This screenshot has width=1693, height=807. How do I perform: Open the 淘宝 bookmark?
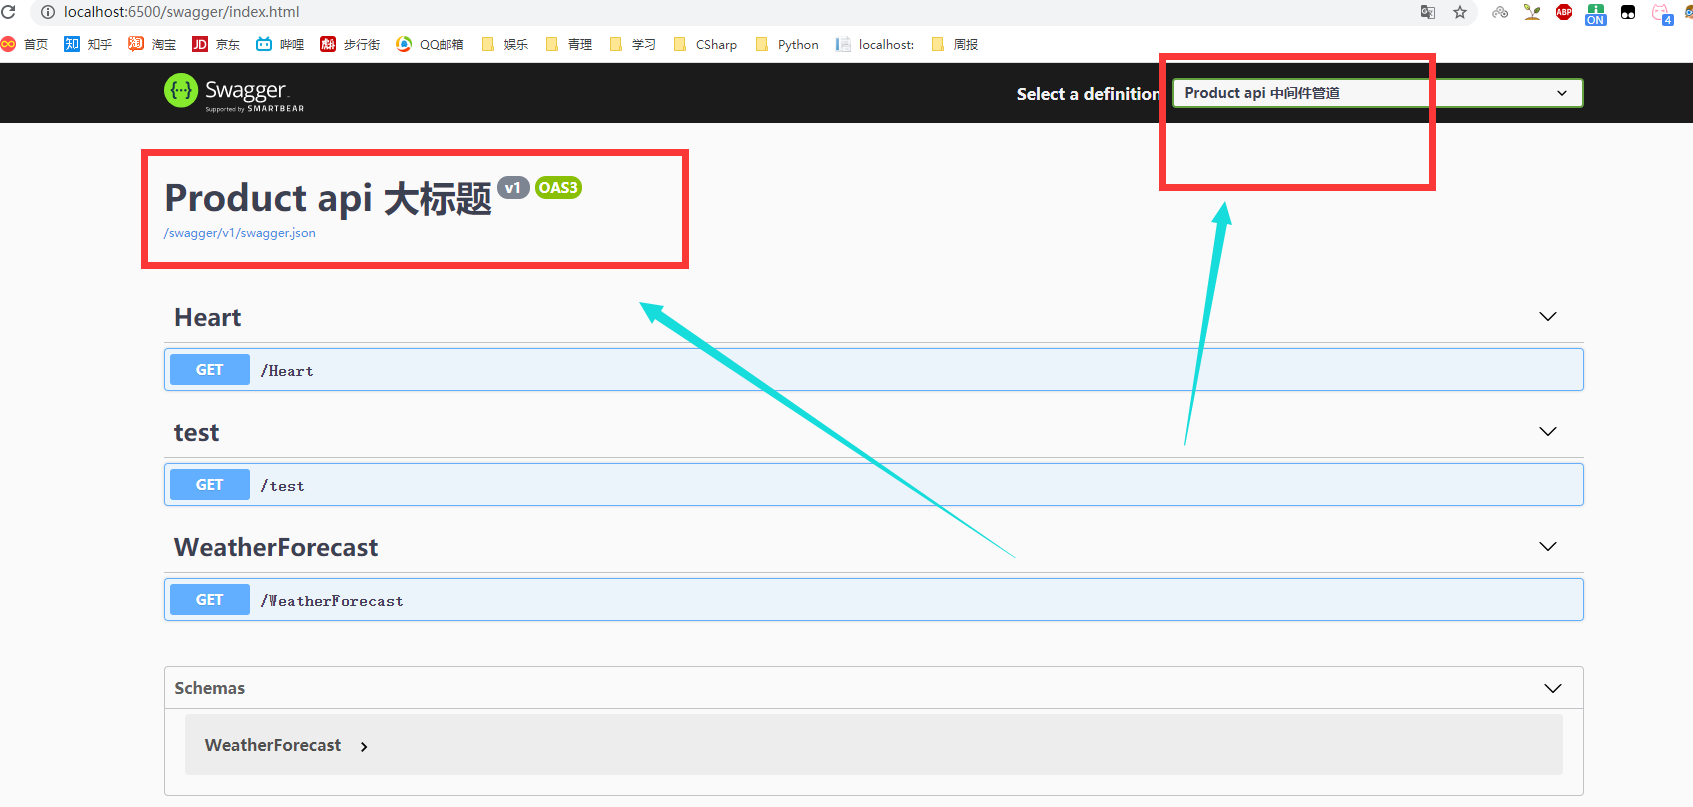(152, 44)
